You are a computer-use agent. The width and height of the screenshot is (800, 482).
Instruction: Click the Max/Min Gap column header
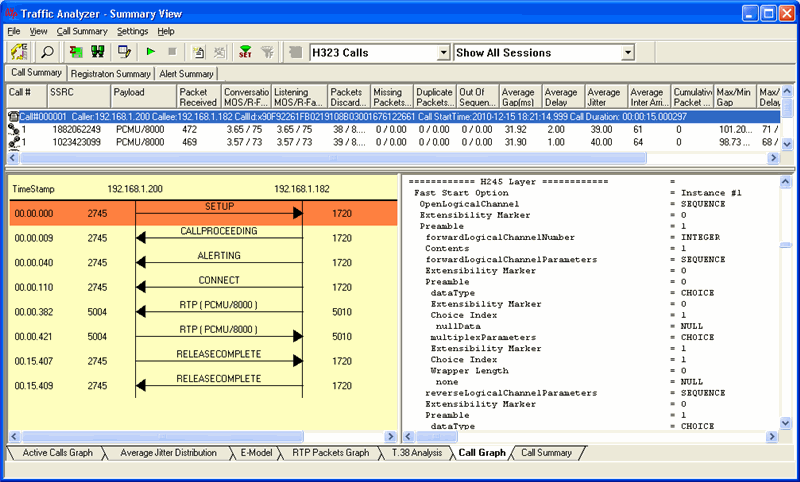pos(735,97)
